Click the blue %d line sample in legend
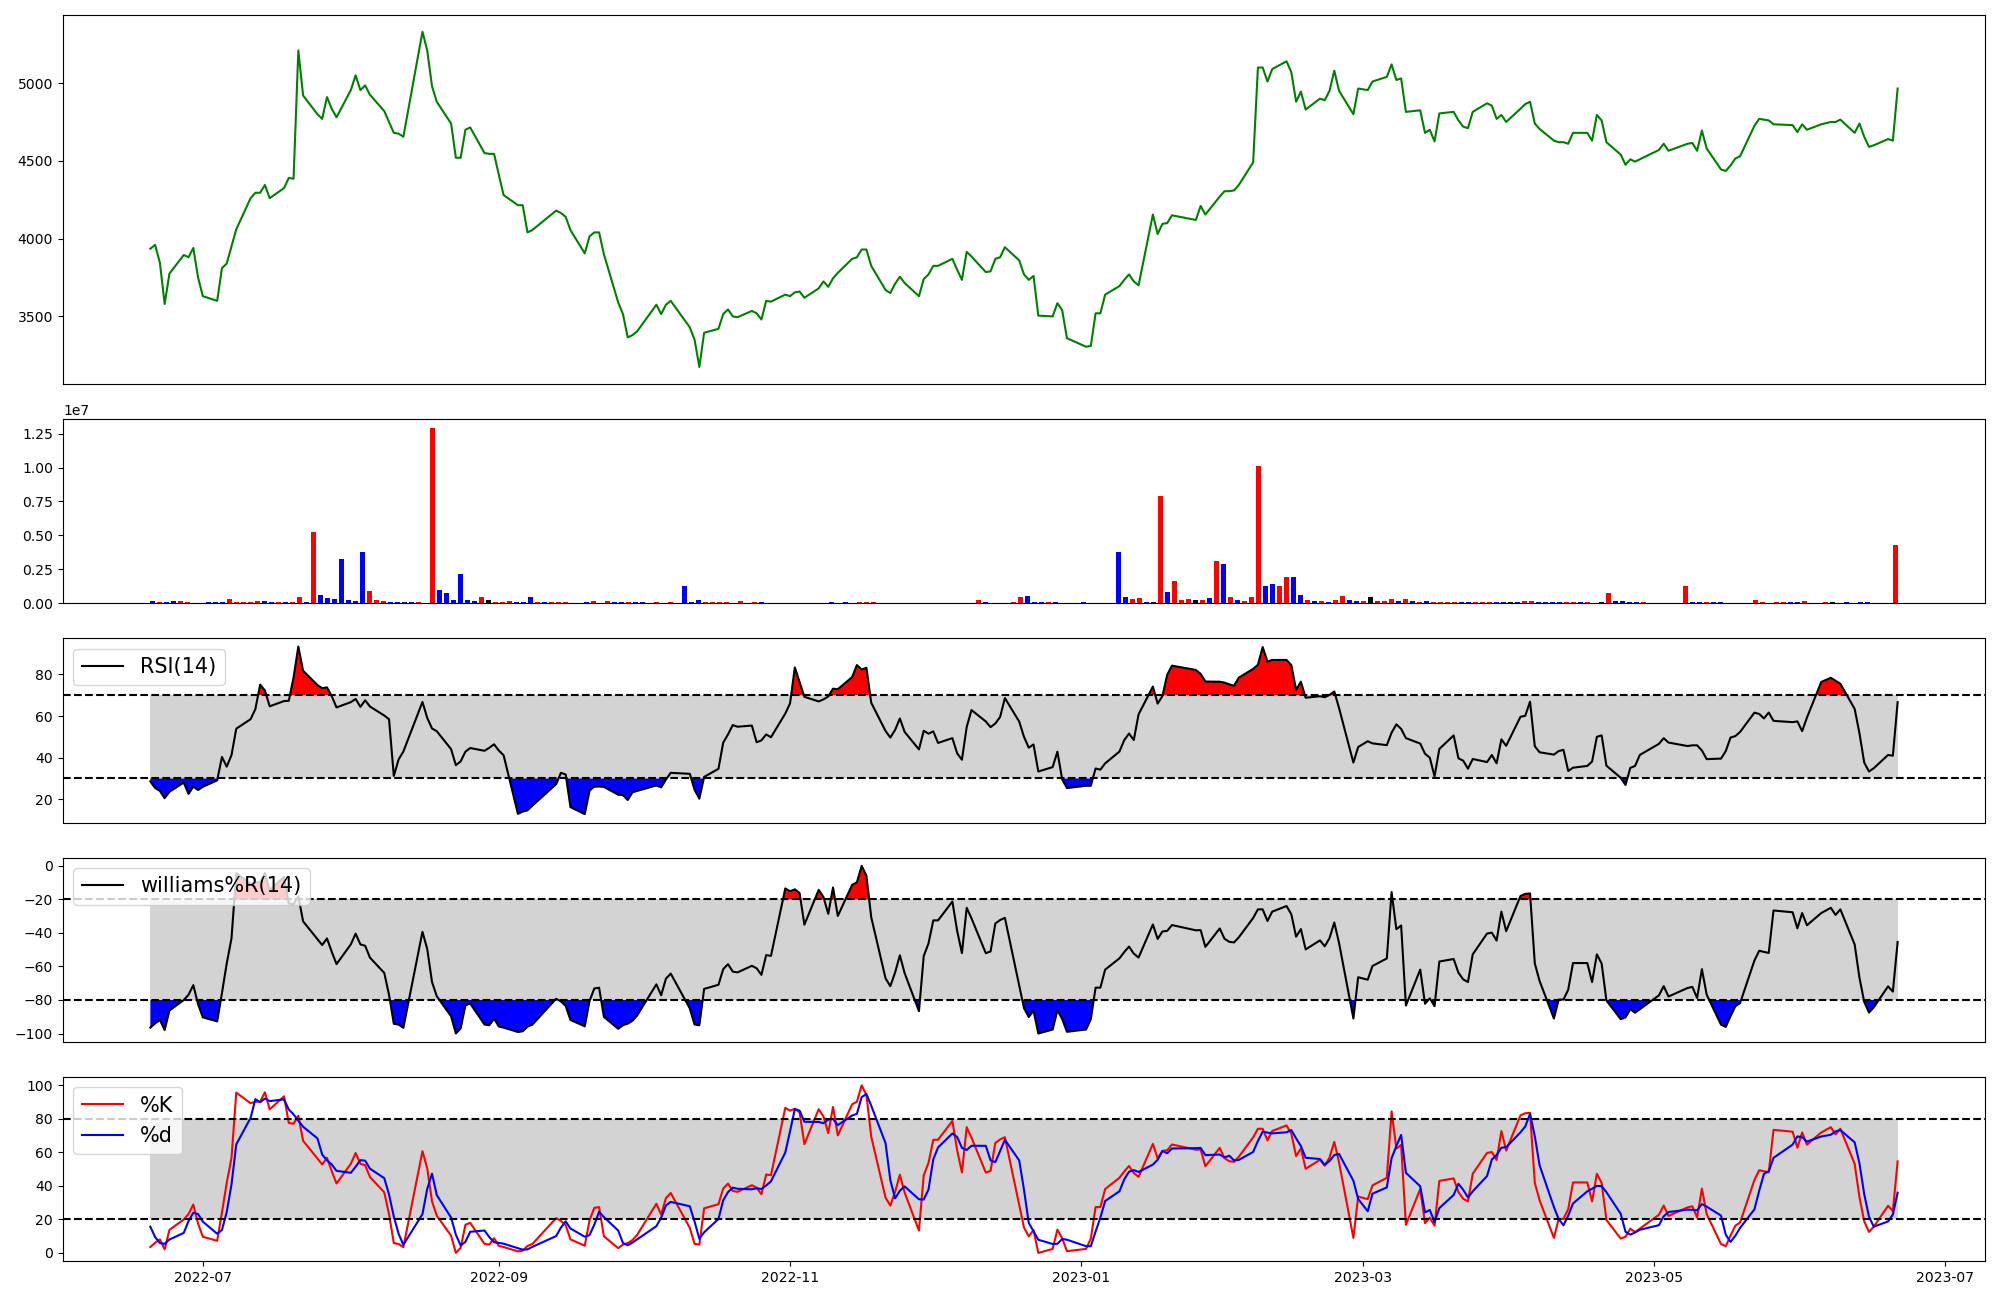Screen dimensions: 2000x1300 pos(102,1135)
